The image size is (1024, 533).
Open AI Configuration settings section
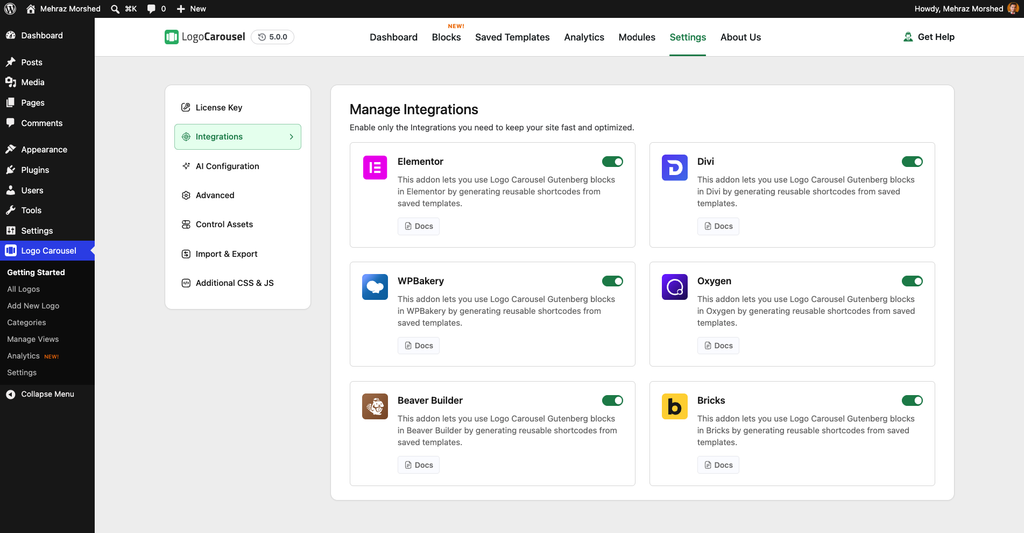click(x=238, y=167)
